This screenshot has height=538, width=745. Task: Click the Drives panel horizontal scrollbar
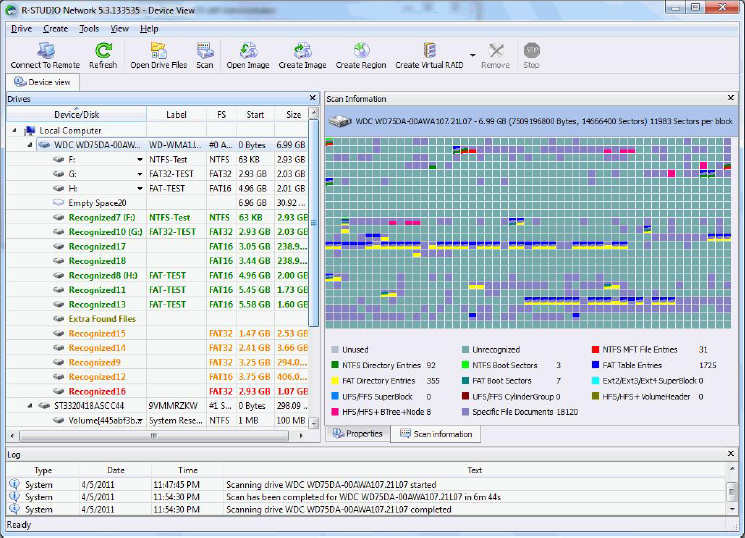(153, 435)
